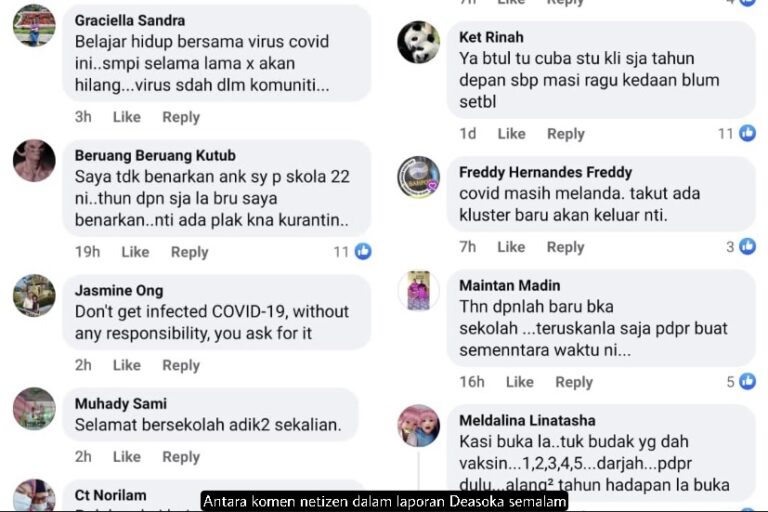768x512 pixels.
Task: Open Ct Norilam's profile name link
Action: 110,495
